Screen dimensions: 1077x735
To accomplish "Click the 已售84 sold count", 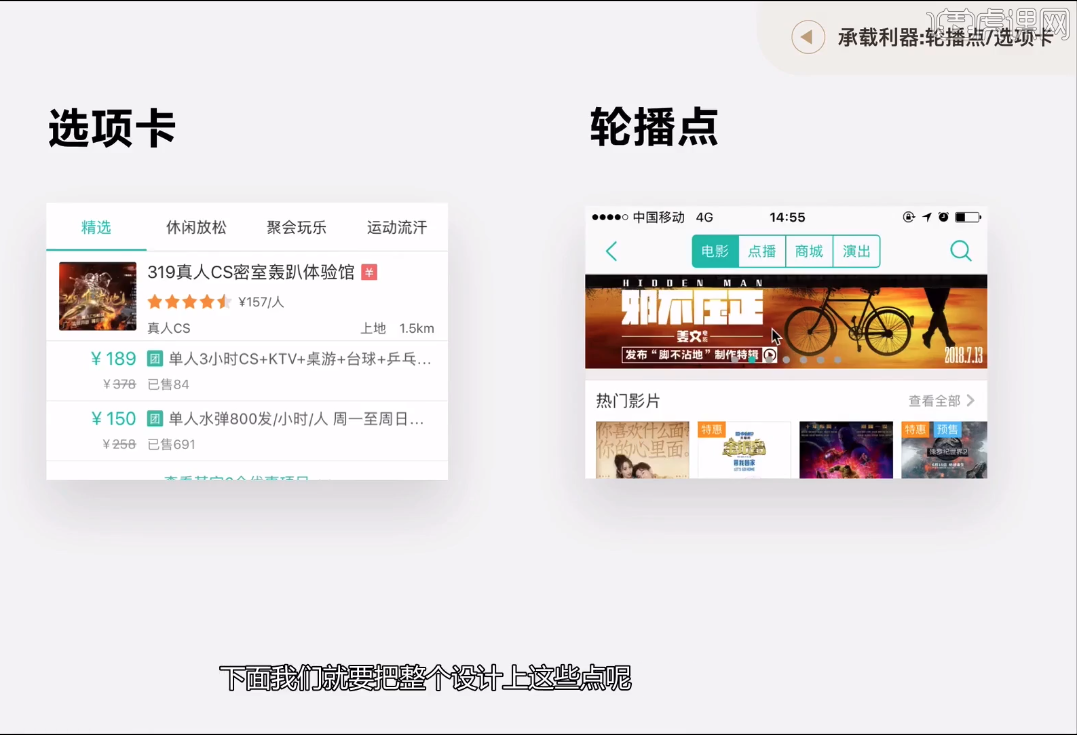I will pos(168,384).
